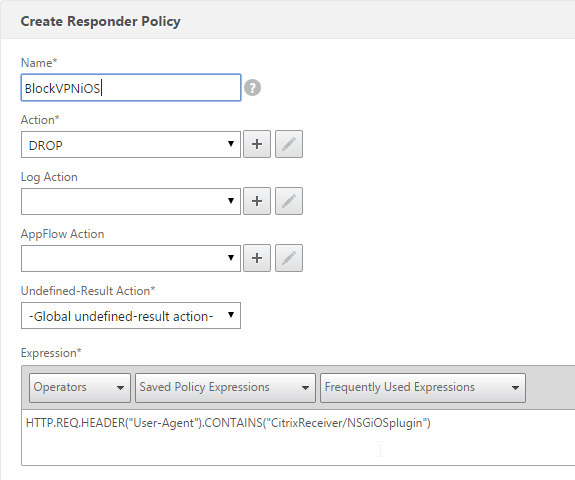Image resolution: width=575 pixels, height=480 pixels.
Task: Edit the Action using the pencil icon
Action: coord(289,144)
